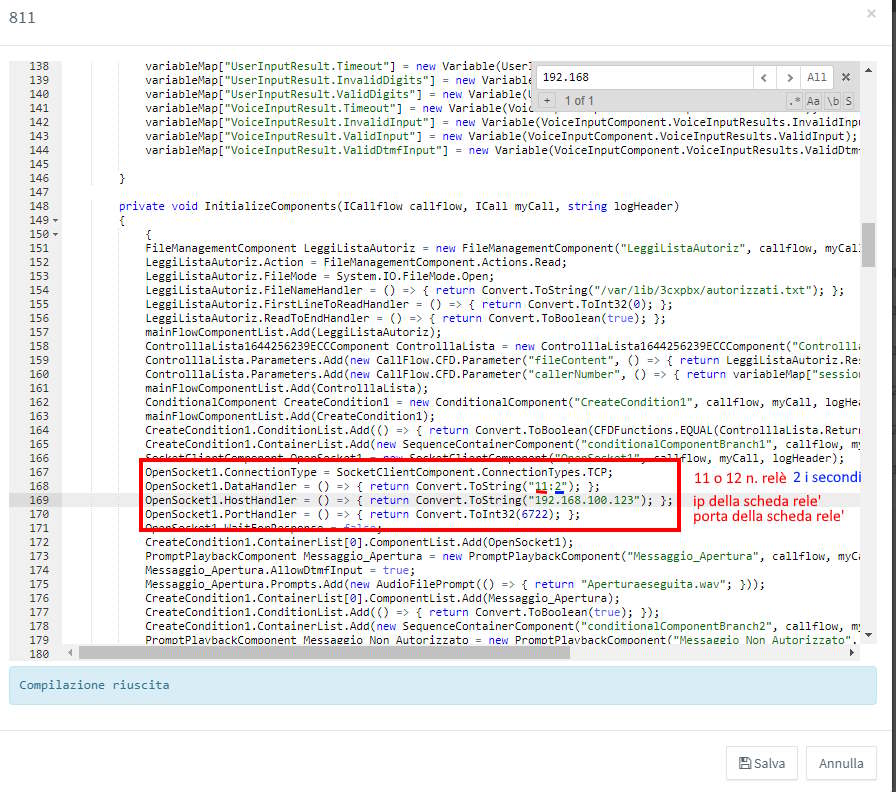This screenshot has width=896, height=792.
Task: Click the All matches button
Action: [x=817, y=77]
